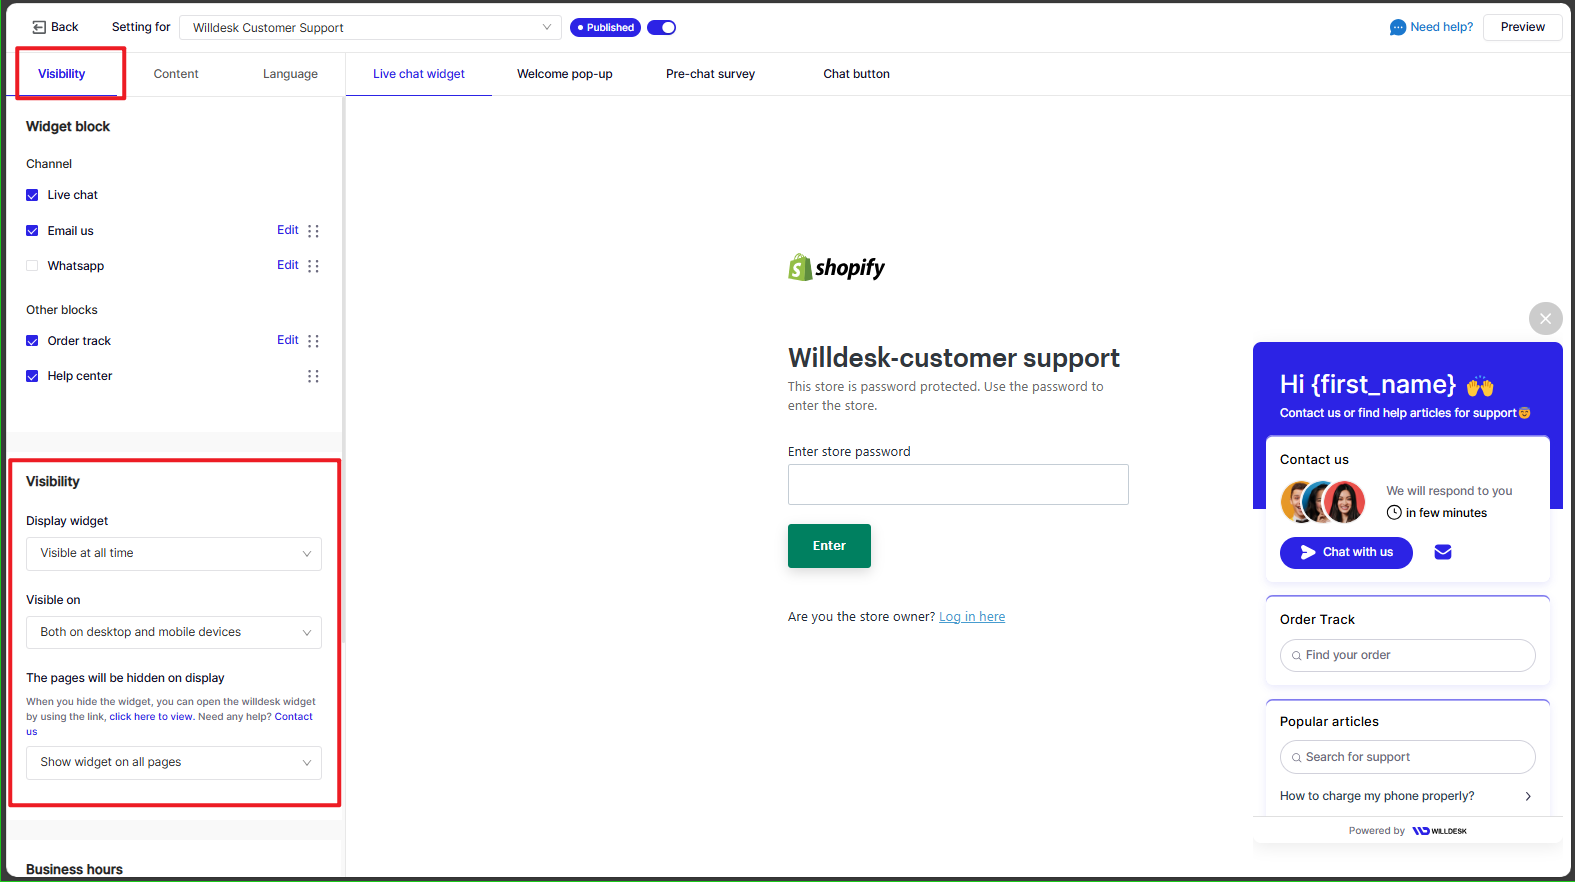Open the Show widget on all pages dropdown
Screen dimensions: 1575x882
[x=174, y=762]
